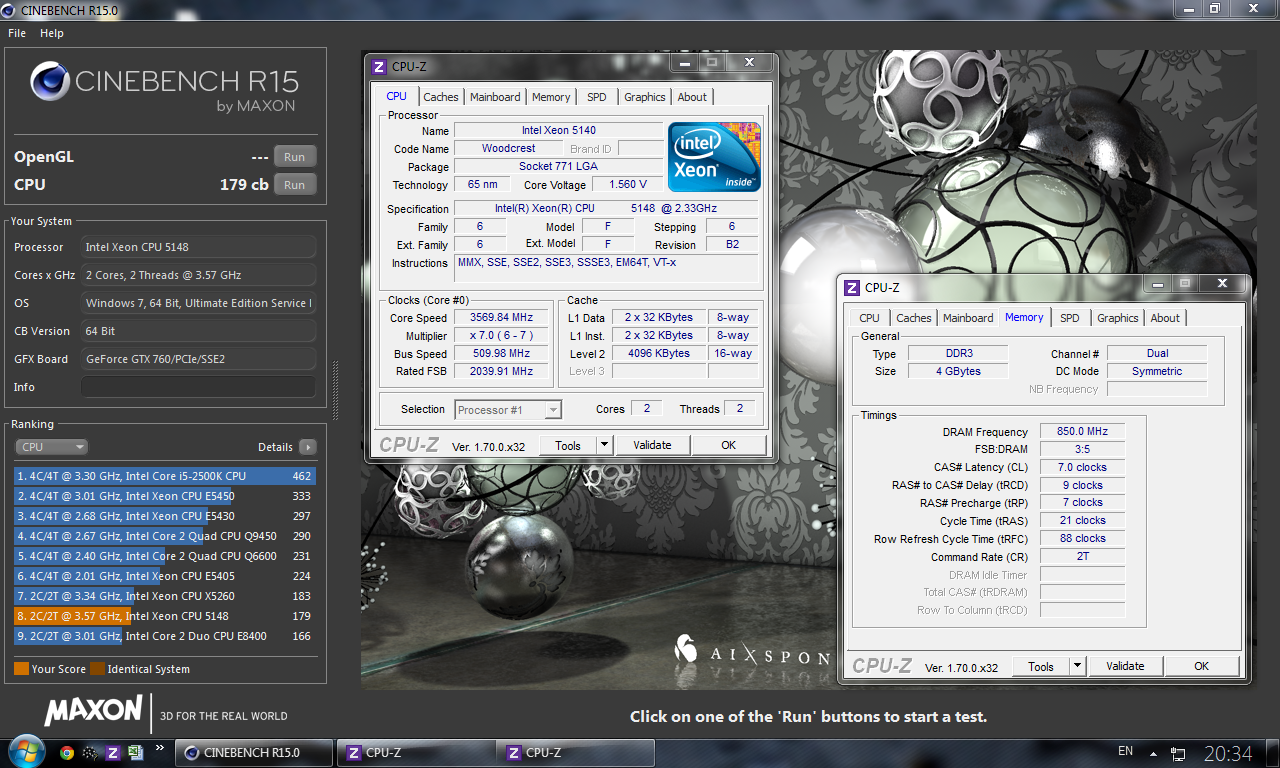The image size is (1280, 768).
Task: Run the OpenGL benchmark
Action: [295, 157]
